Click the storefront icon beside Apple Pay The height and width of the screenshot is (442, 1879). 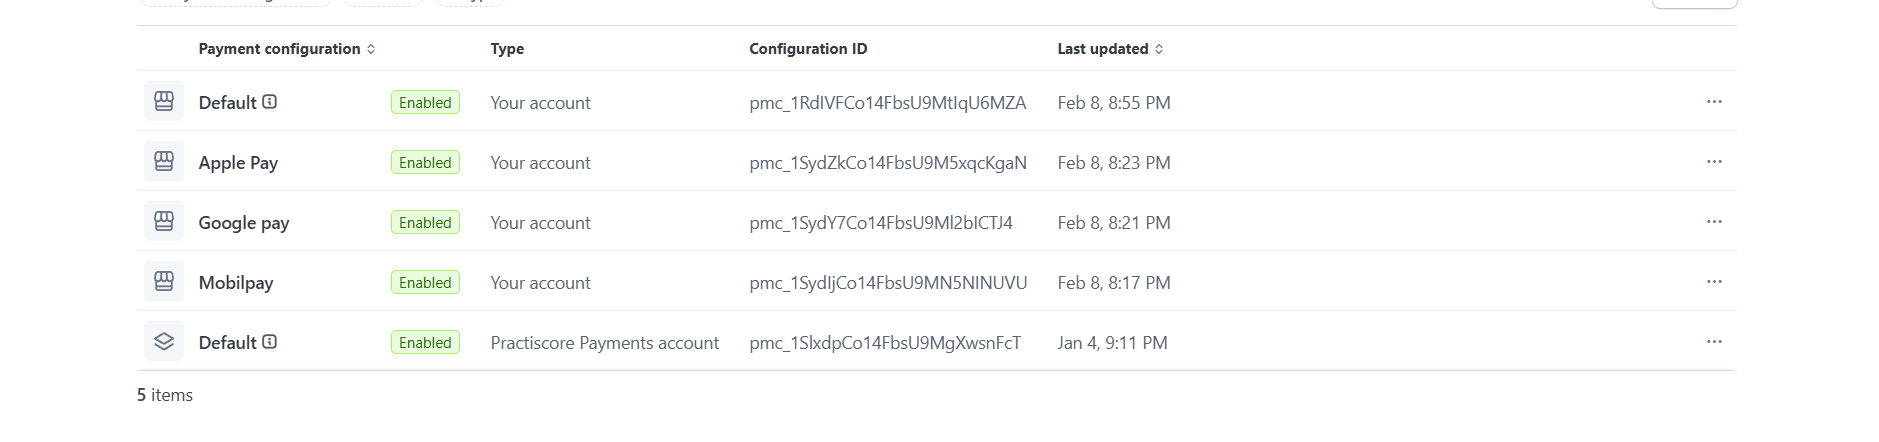pos(164,161)
